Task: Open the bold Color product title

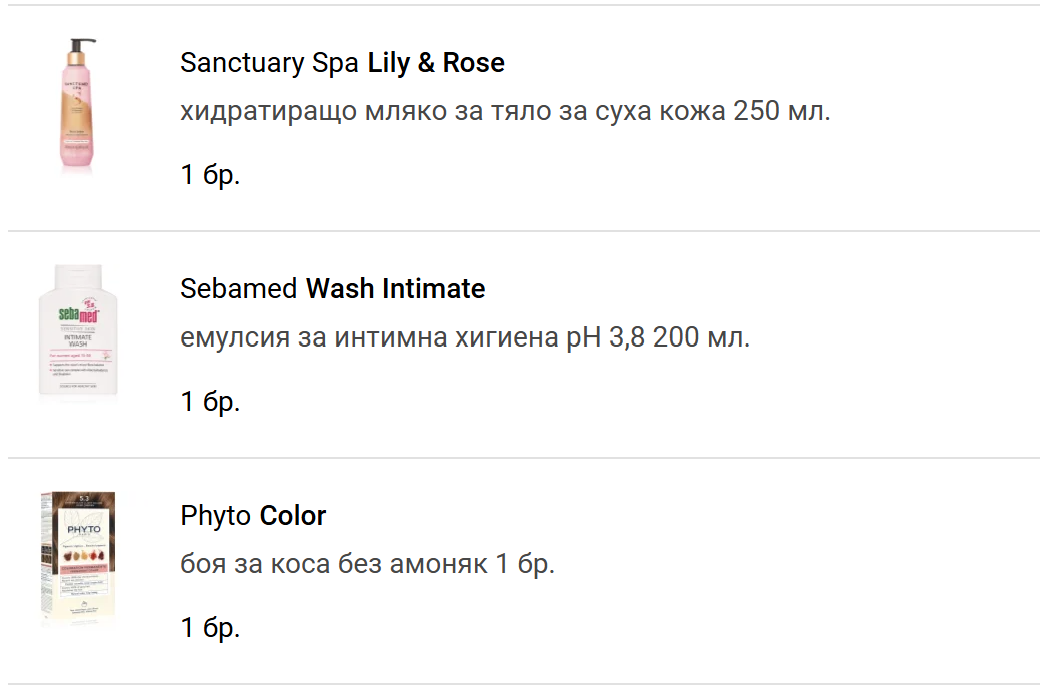Action: (x=293, y=516)
